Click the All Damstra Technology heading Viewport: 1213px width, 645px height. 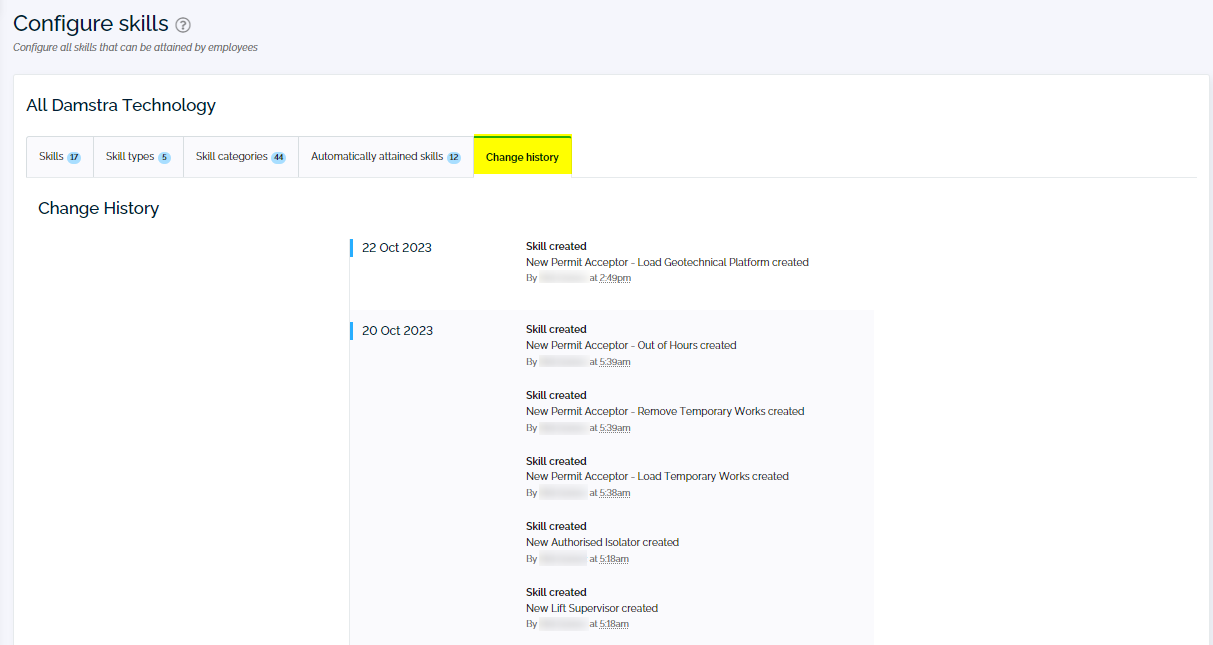120,105
